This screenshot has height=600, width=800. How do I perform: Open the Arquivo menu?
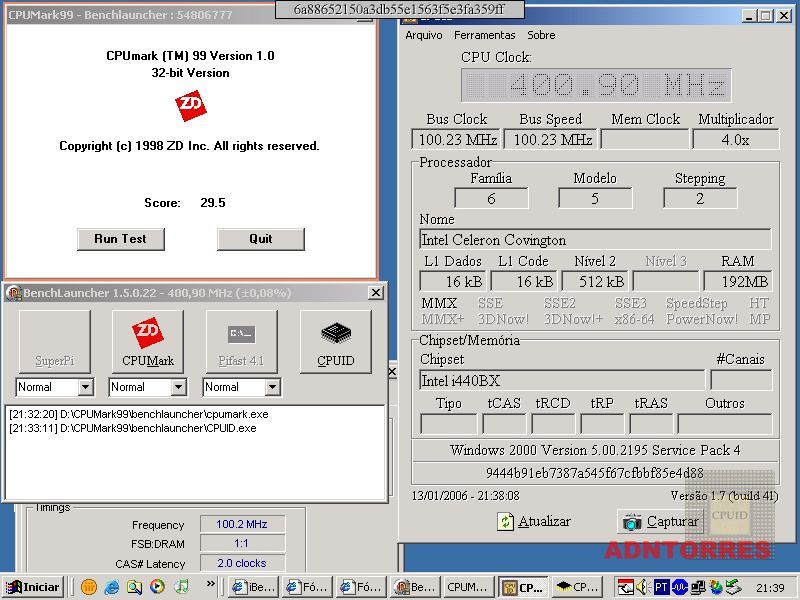[424, 35]
